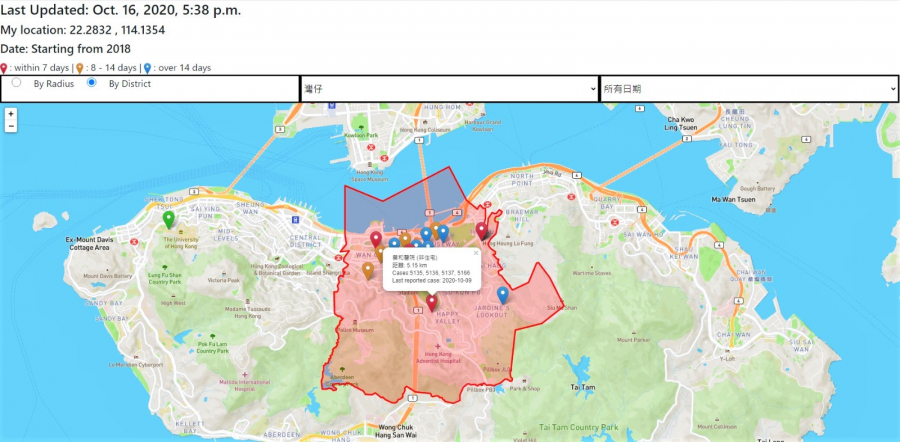This screenshot has height=442, width=900.
Task: Open the 灣仔 district dropdown
Action: point(448,89)
